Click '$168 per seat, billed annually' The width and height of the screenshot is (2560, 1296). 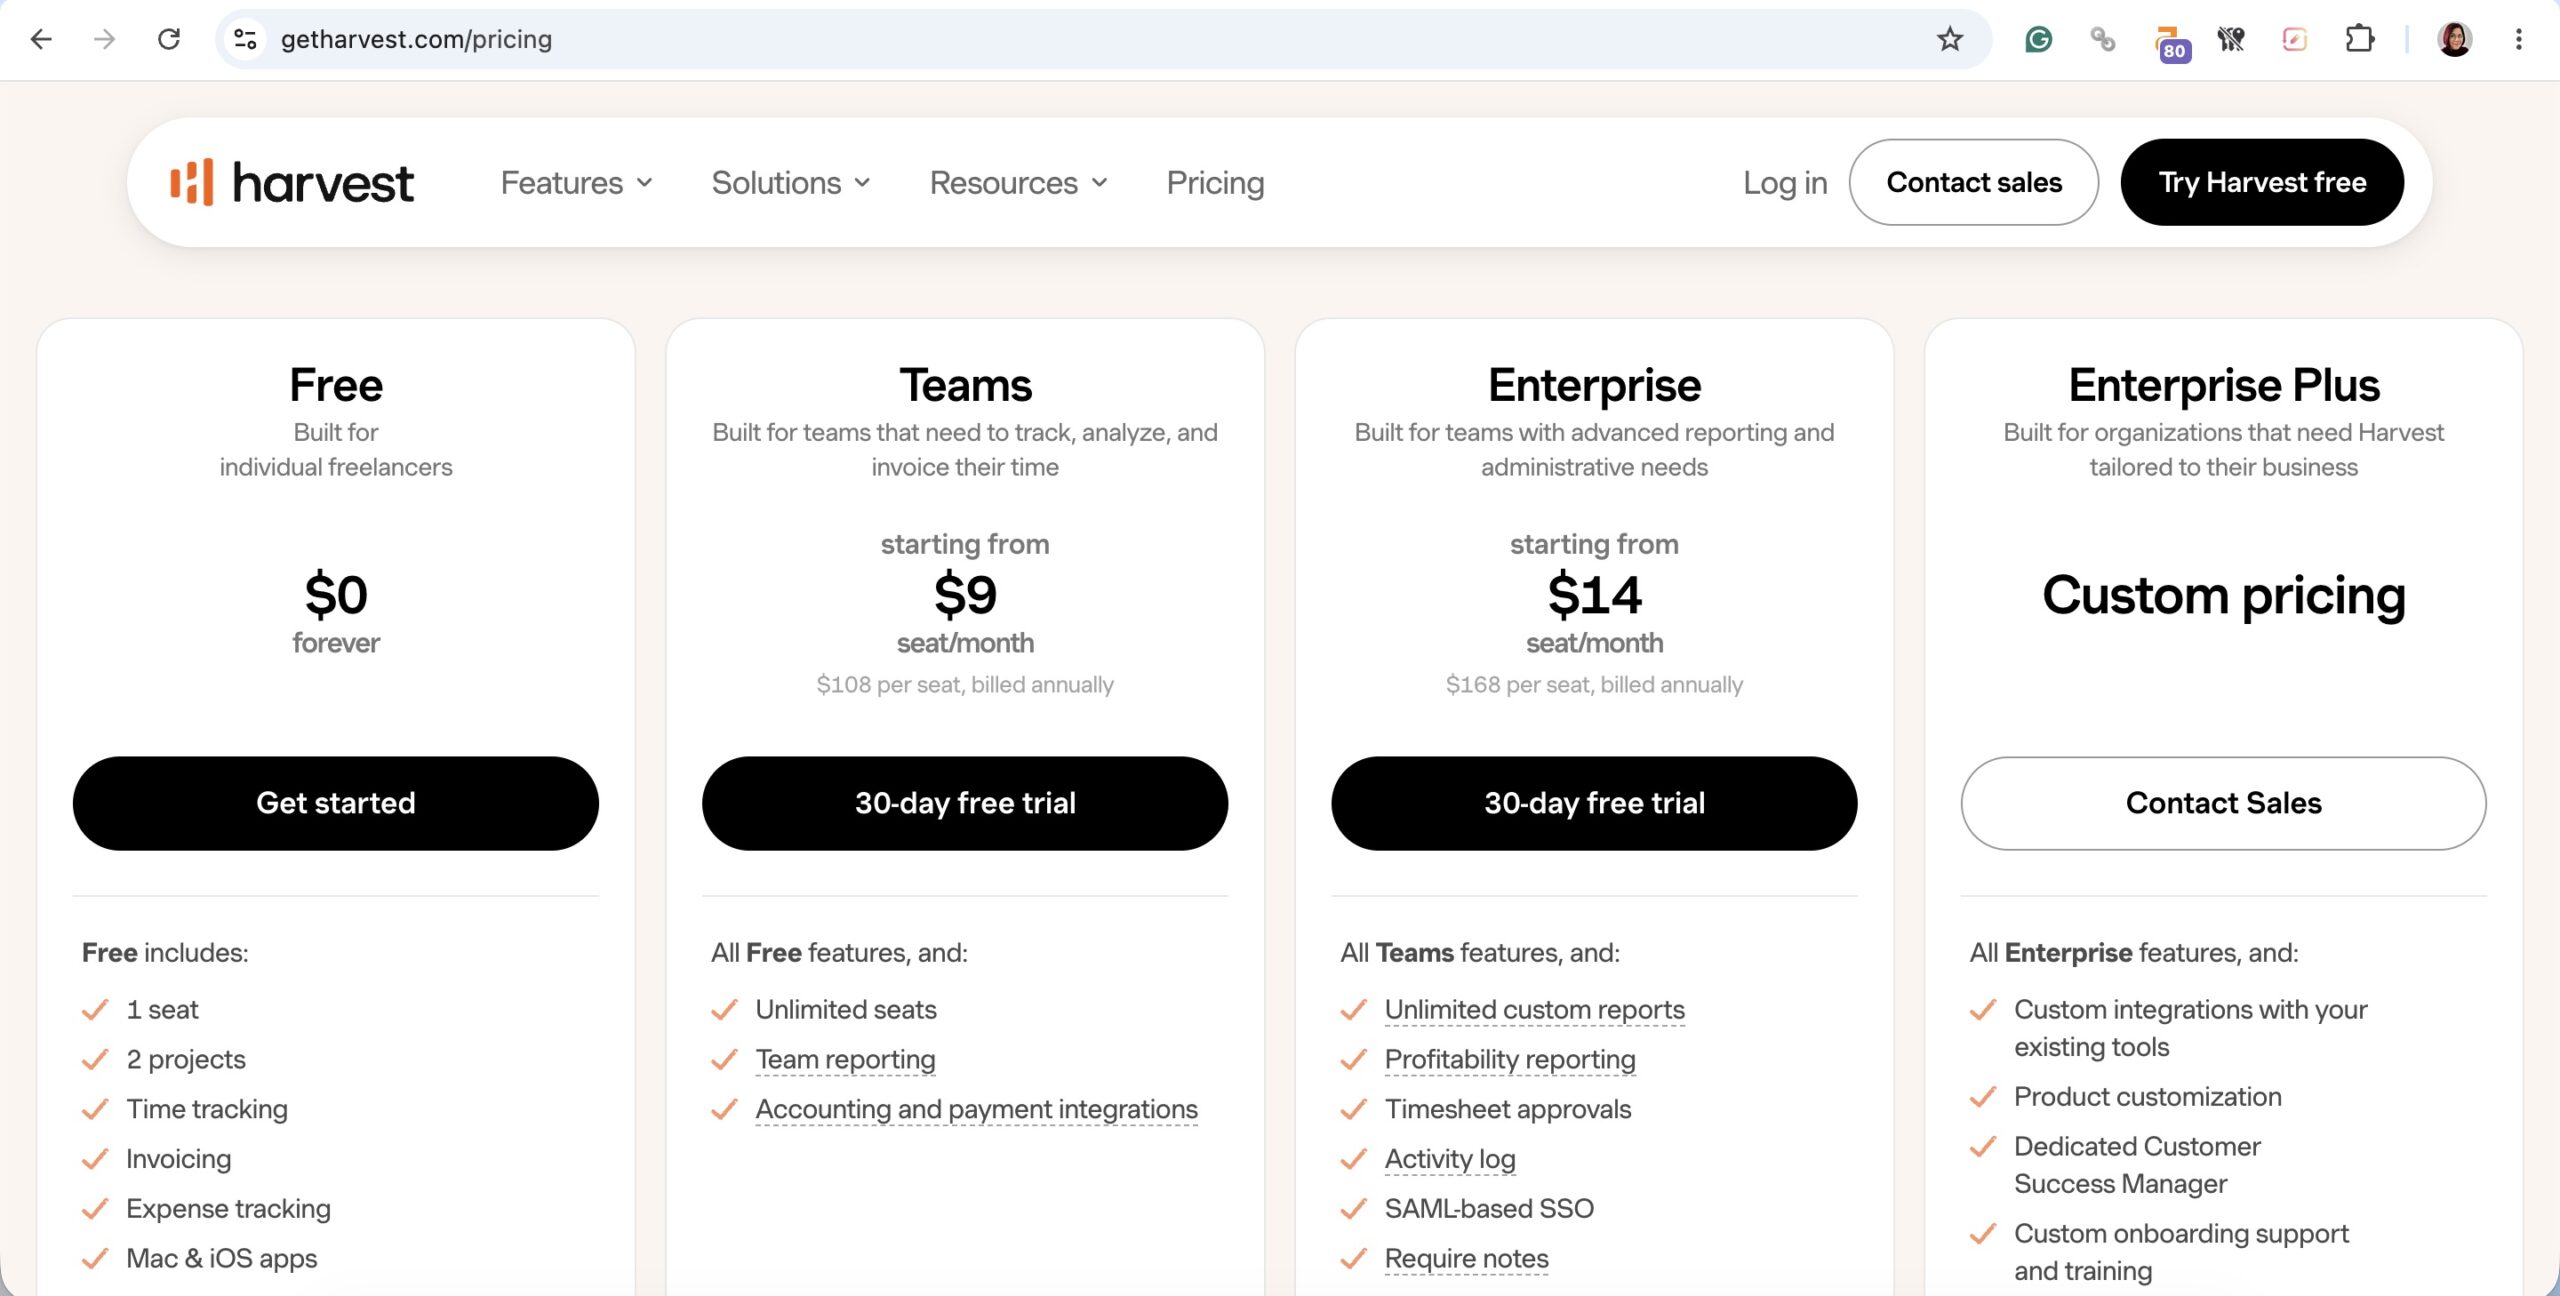coord(1594,685)
